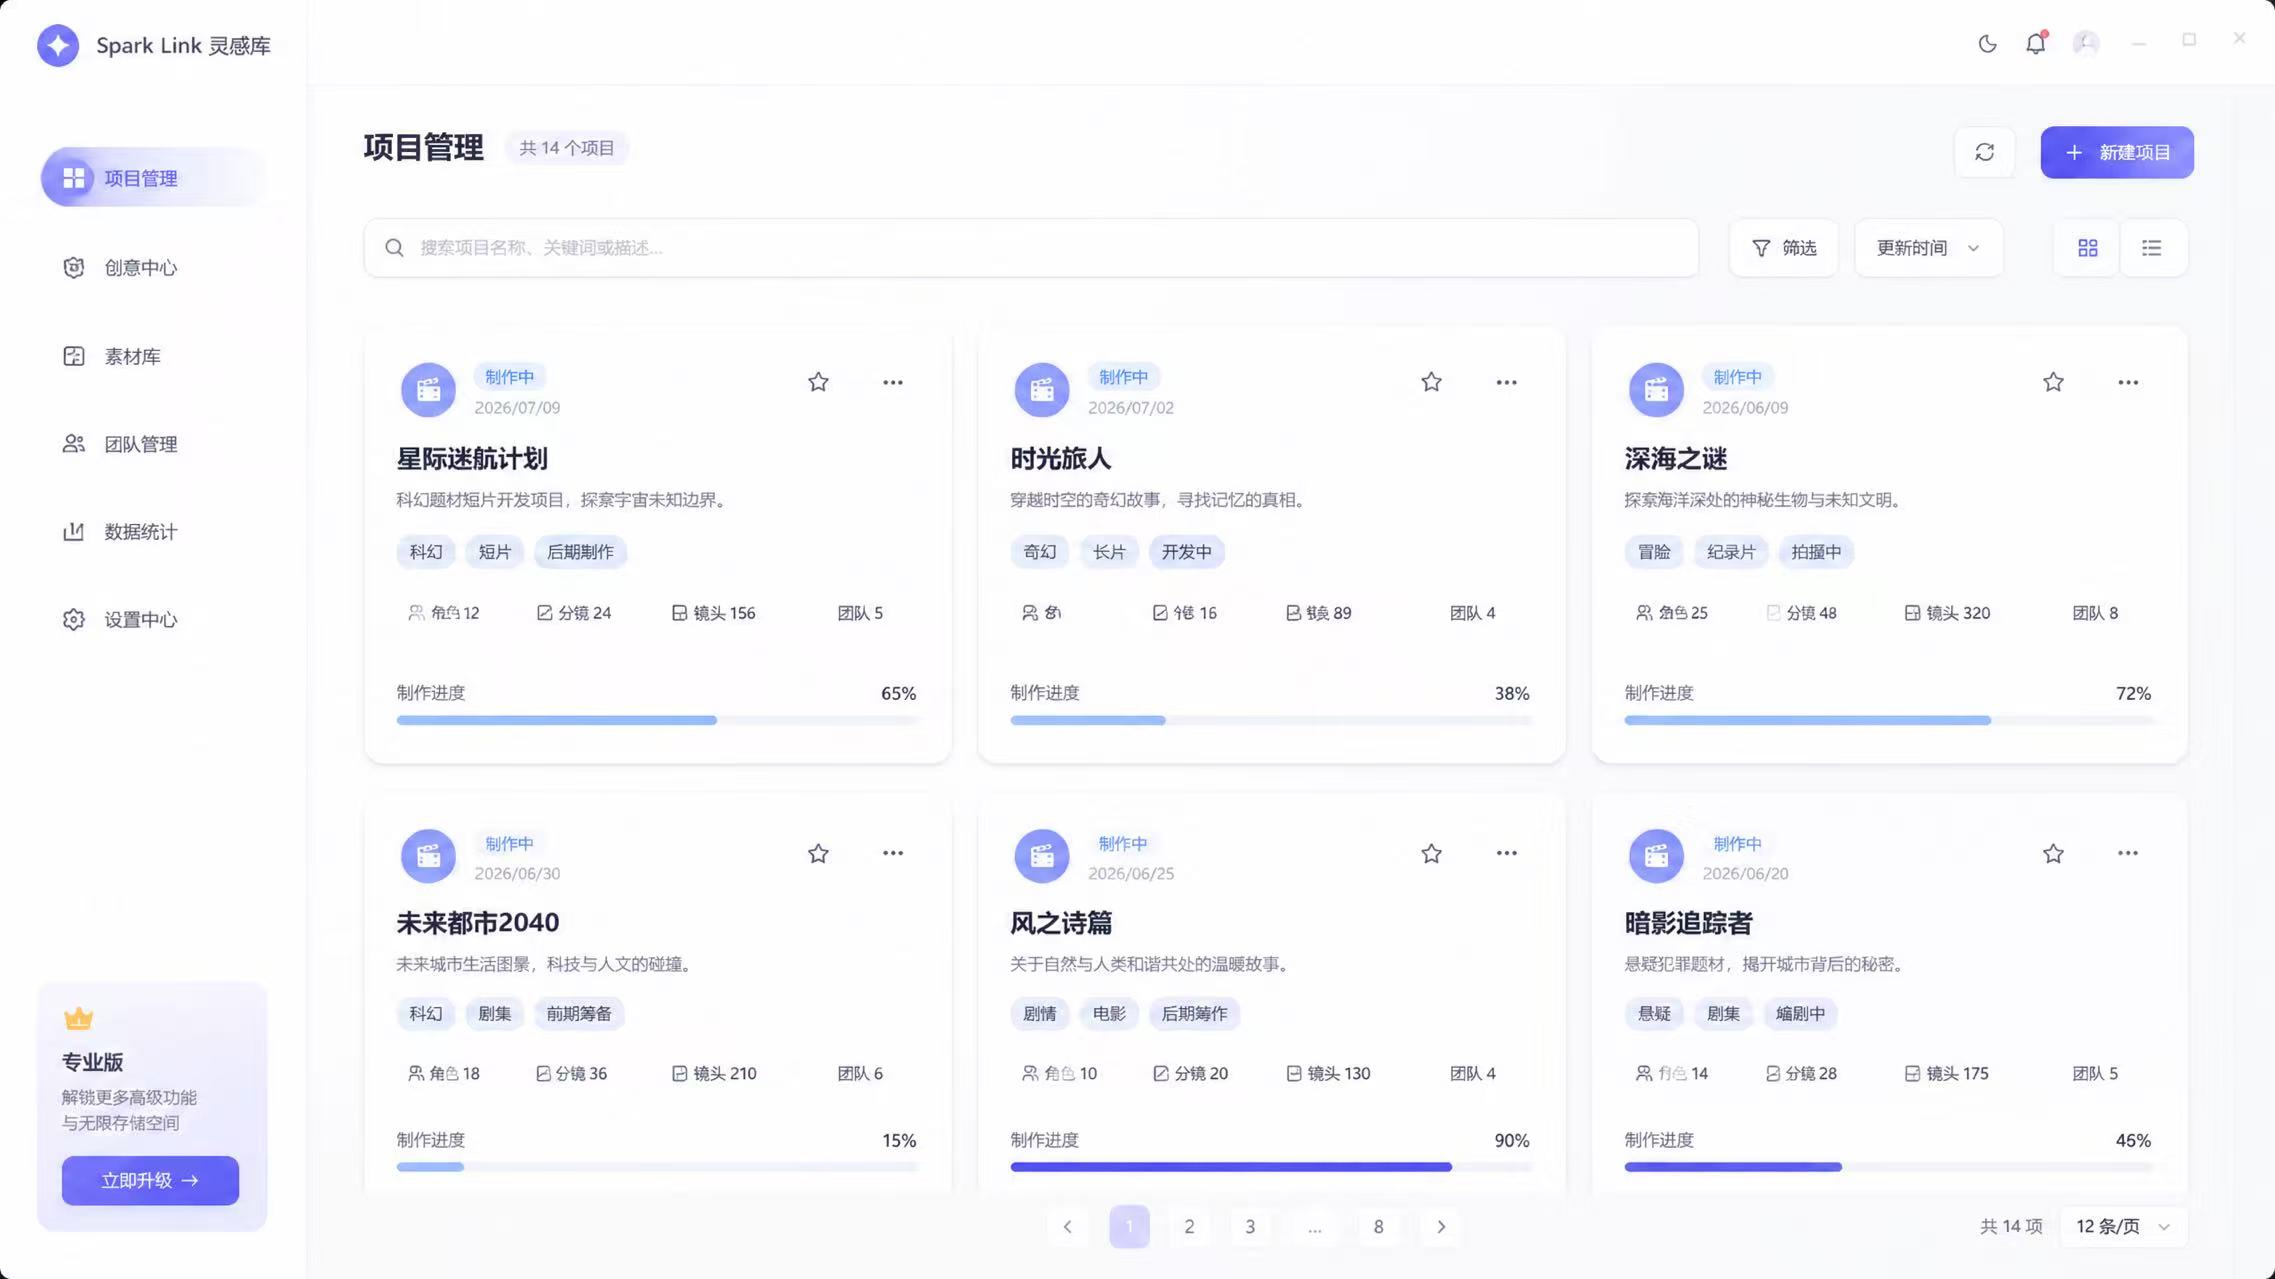2275x1279 pixels.
Task: Click the 风之诗篇 clapperboard icon
Action: pyautogui.click(x=1042, y=856)
